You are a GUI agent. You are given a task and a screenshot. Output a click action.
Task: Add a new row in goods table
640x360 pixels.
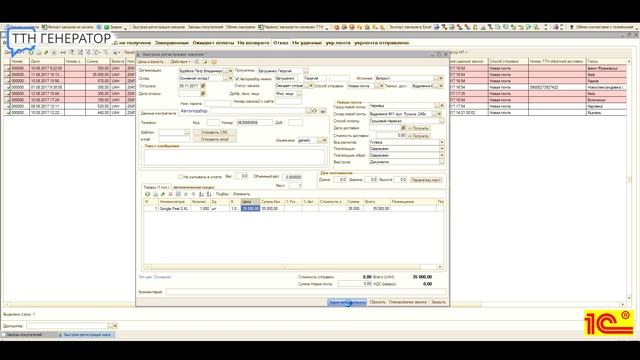pos(147,194)
